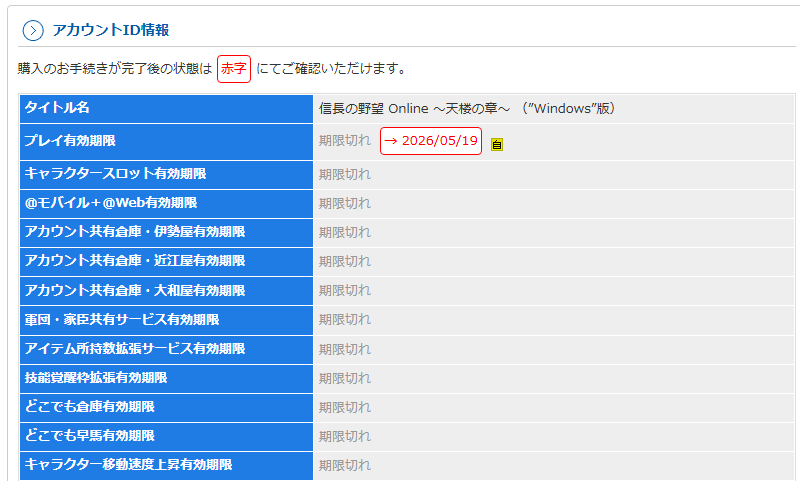Click the yellow 自 icon after 2026/05/19
The width and height of the screenshot is (800, 481).
click(496, 144)
